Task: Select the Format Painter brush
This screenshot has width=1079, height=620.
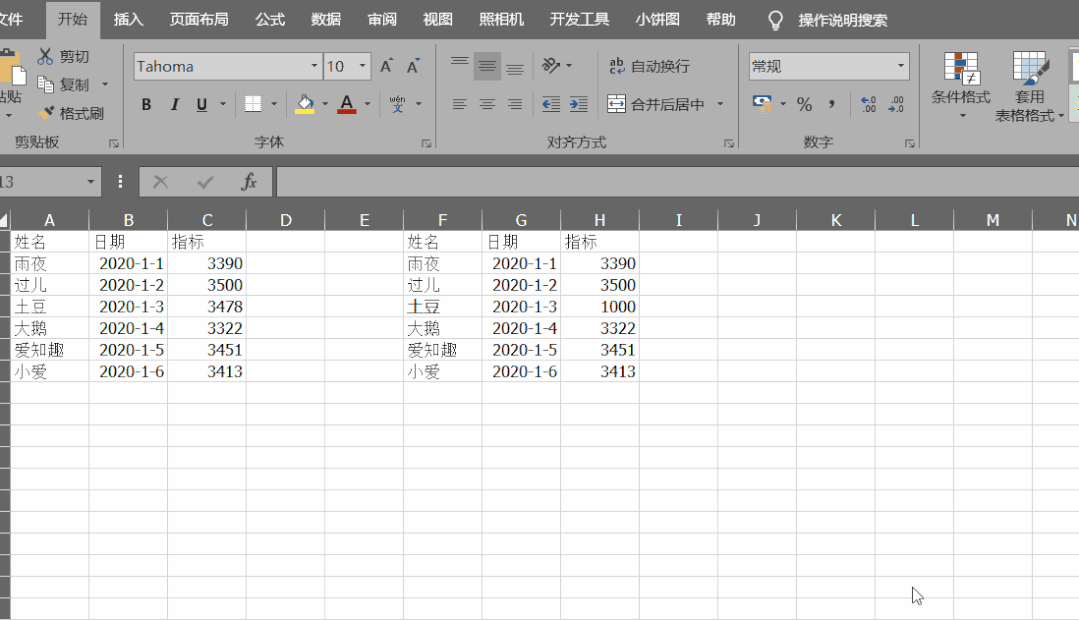Action: (x=47, y=112)
